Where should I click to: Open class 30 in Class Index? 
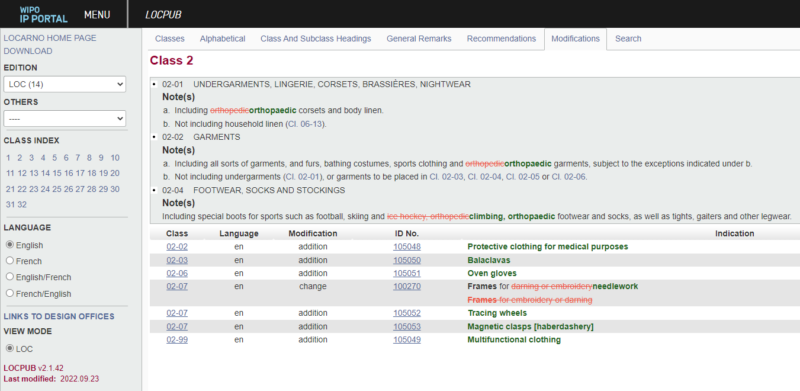pos(115,189)
